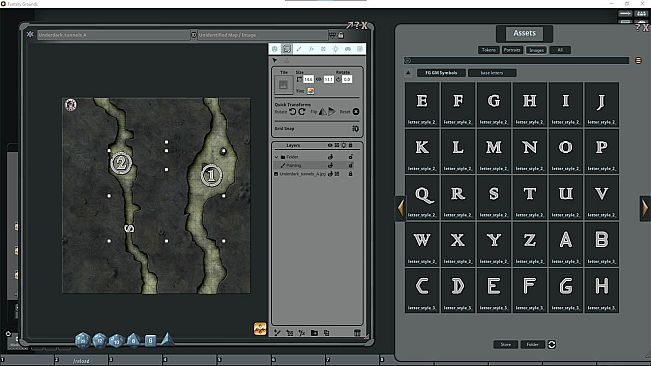Reset quick transforms with the X icon
This screenshot has width=651, height=366.
coord(356,112)
